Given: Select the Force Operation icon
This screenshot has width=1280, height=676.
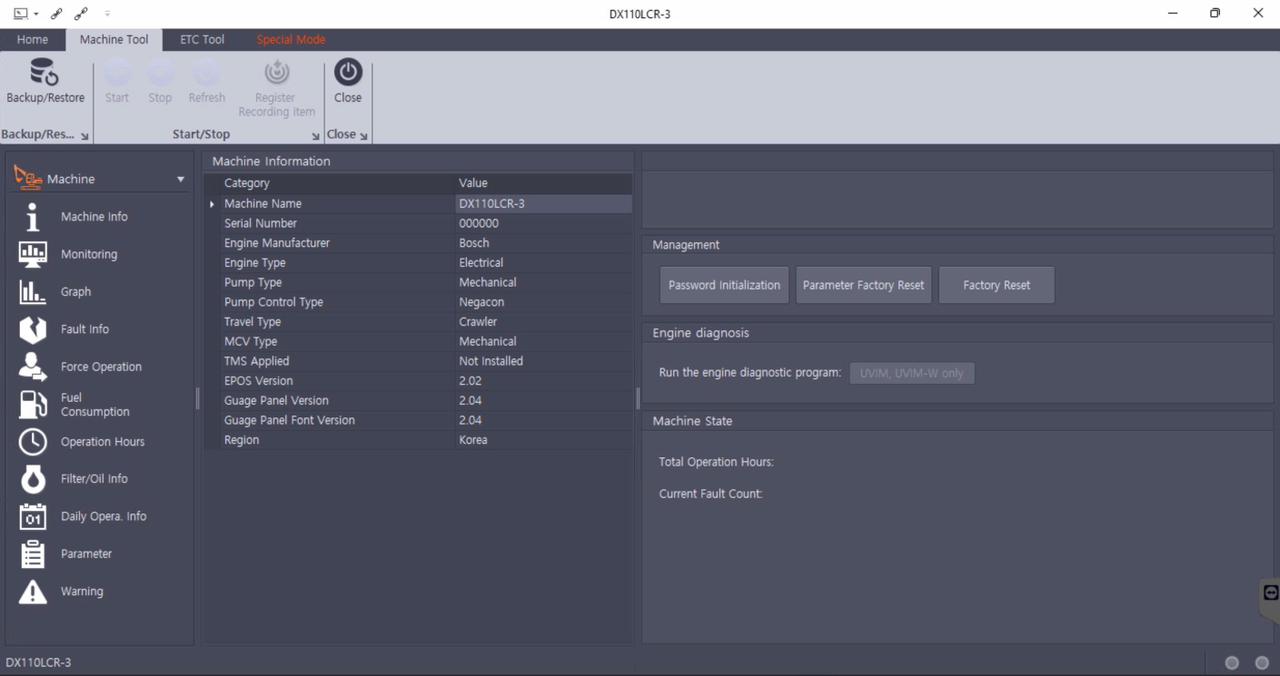Looking at the screenshot, I should click(33, 367).
